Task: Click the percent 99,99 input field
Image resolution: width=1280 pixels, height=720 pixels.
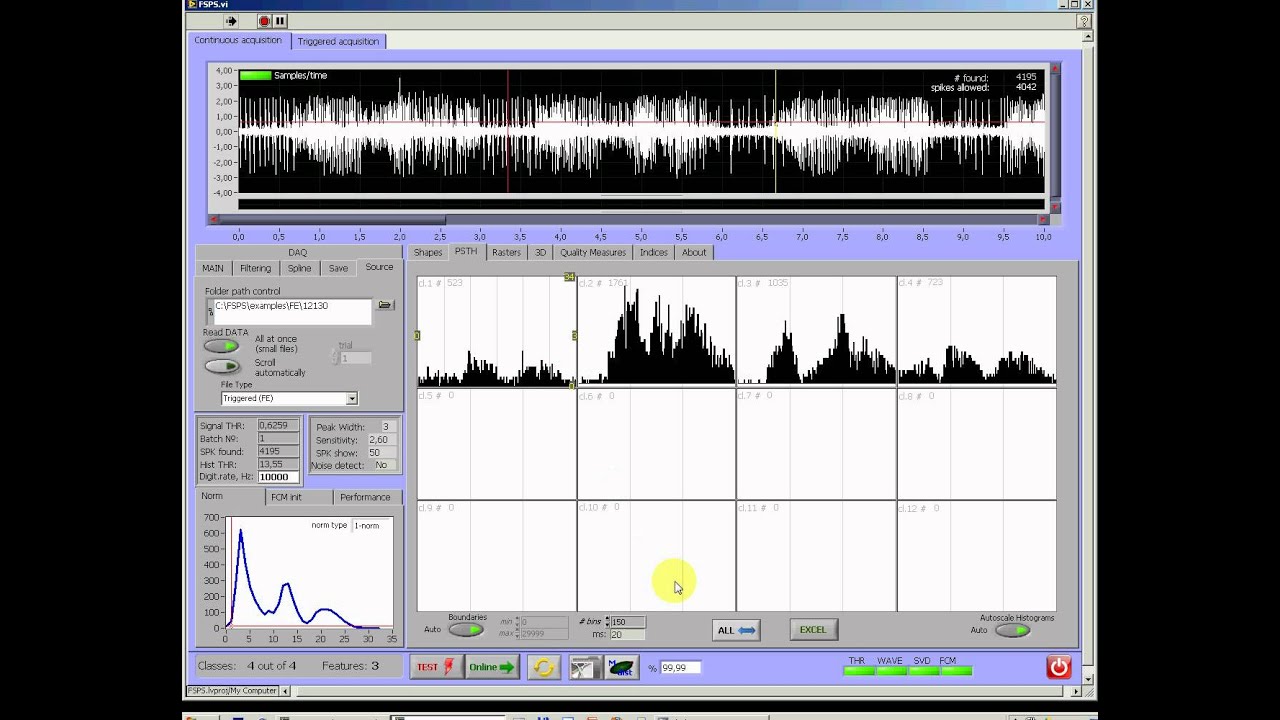Action: pyautogui.click(x=680, y=667)
